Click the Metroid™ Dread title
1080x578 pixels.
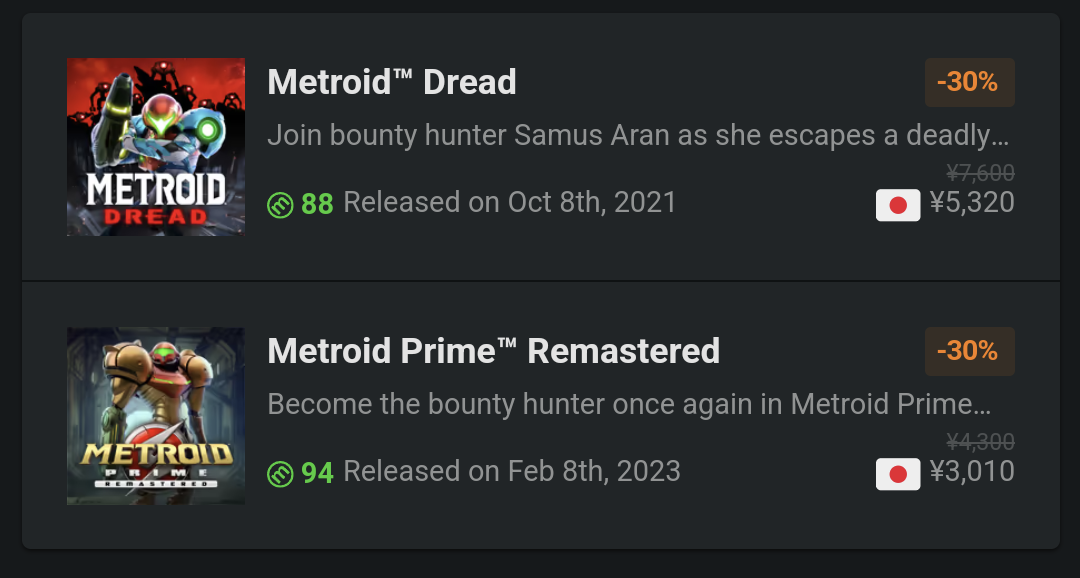click(x=392, y=82)
